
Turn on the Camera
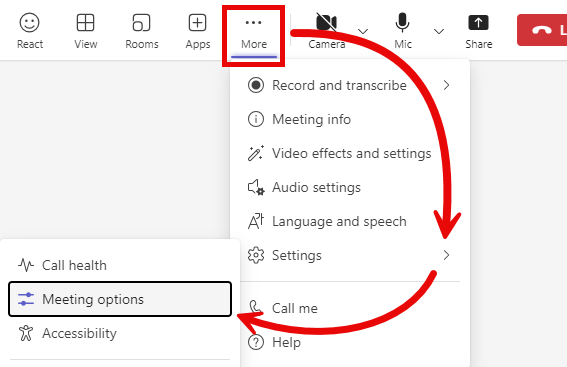[327, 31]
